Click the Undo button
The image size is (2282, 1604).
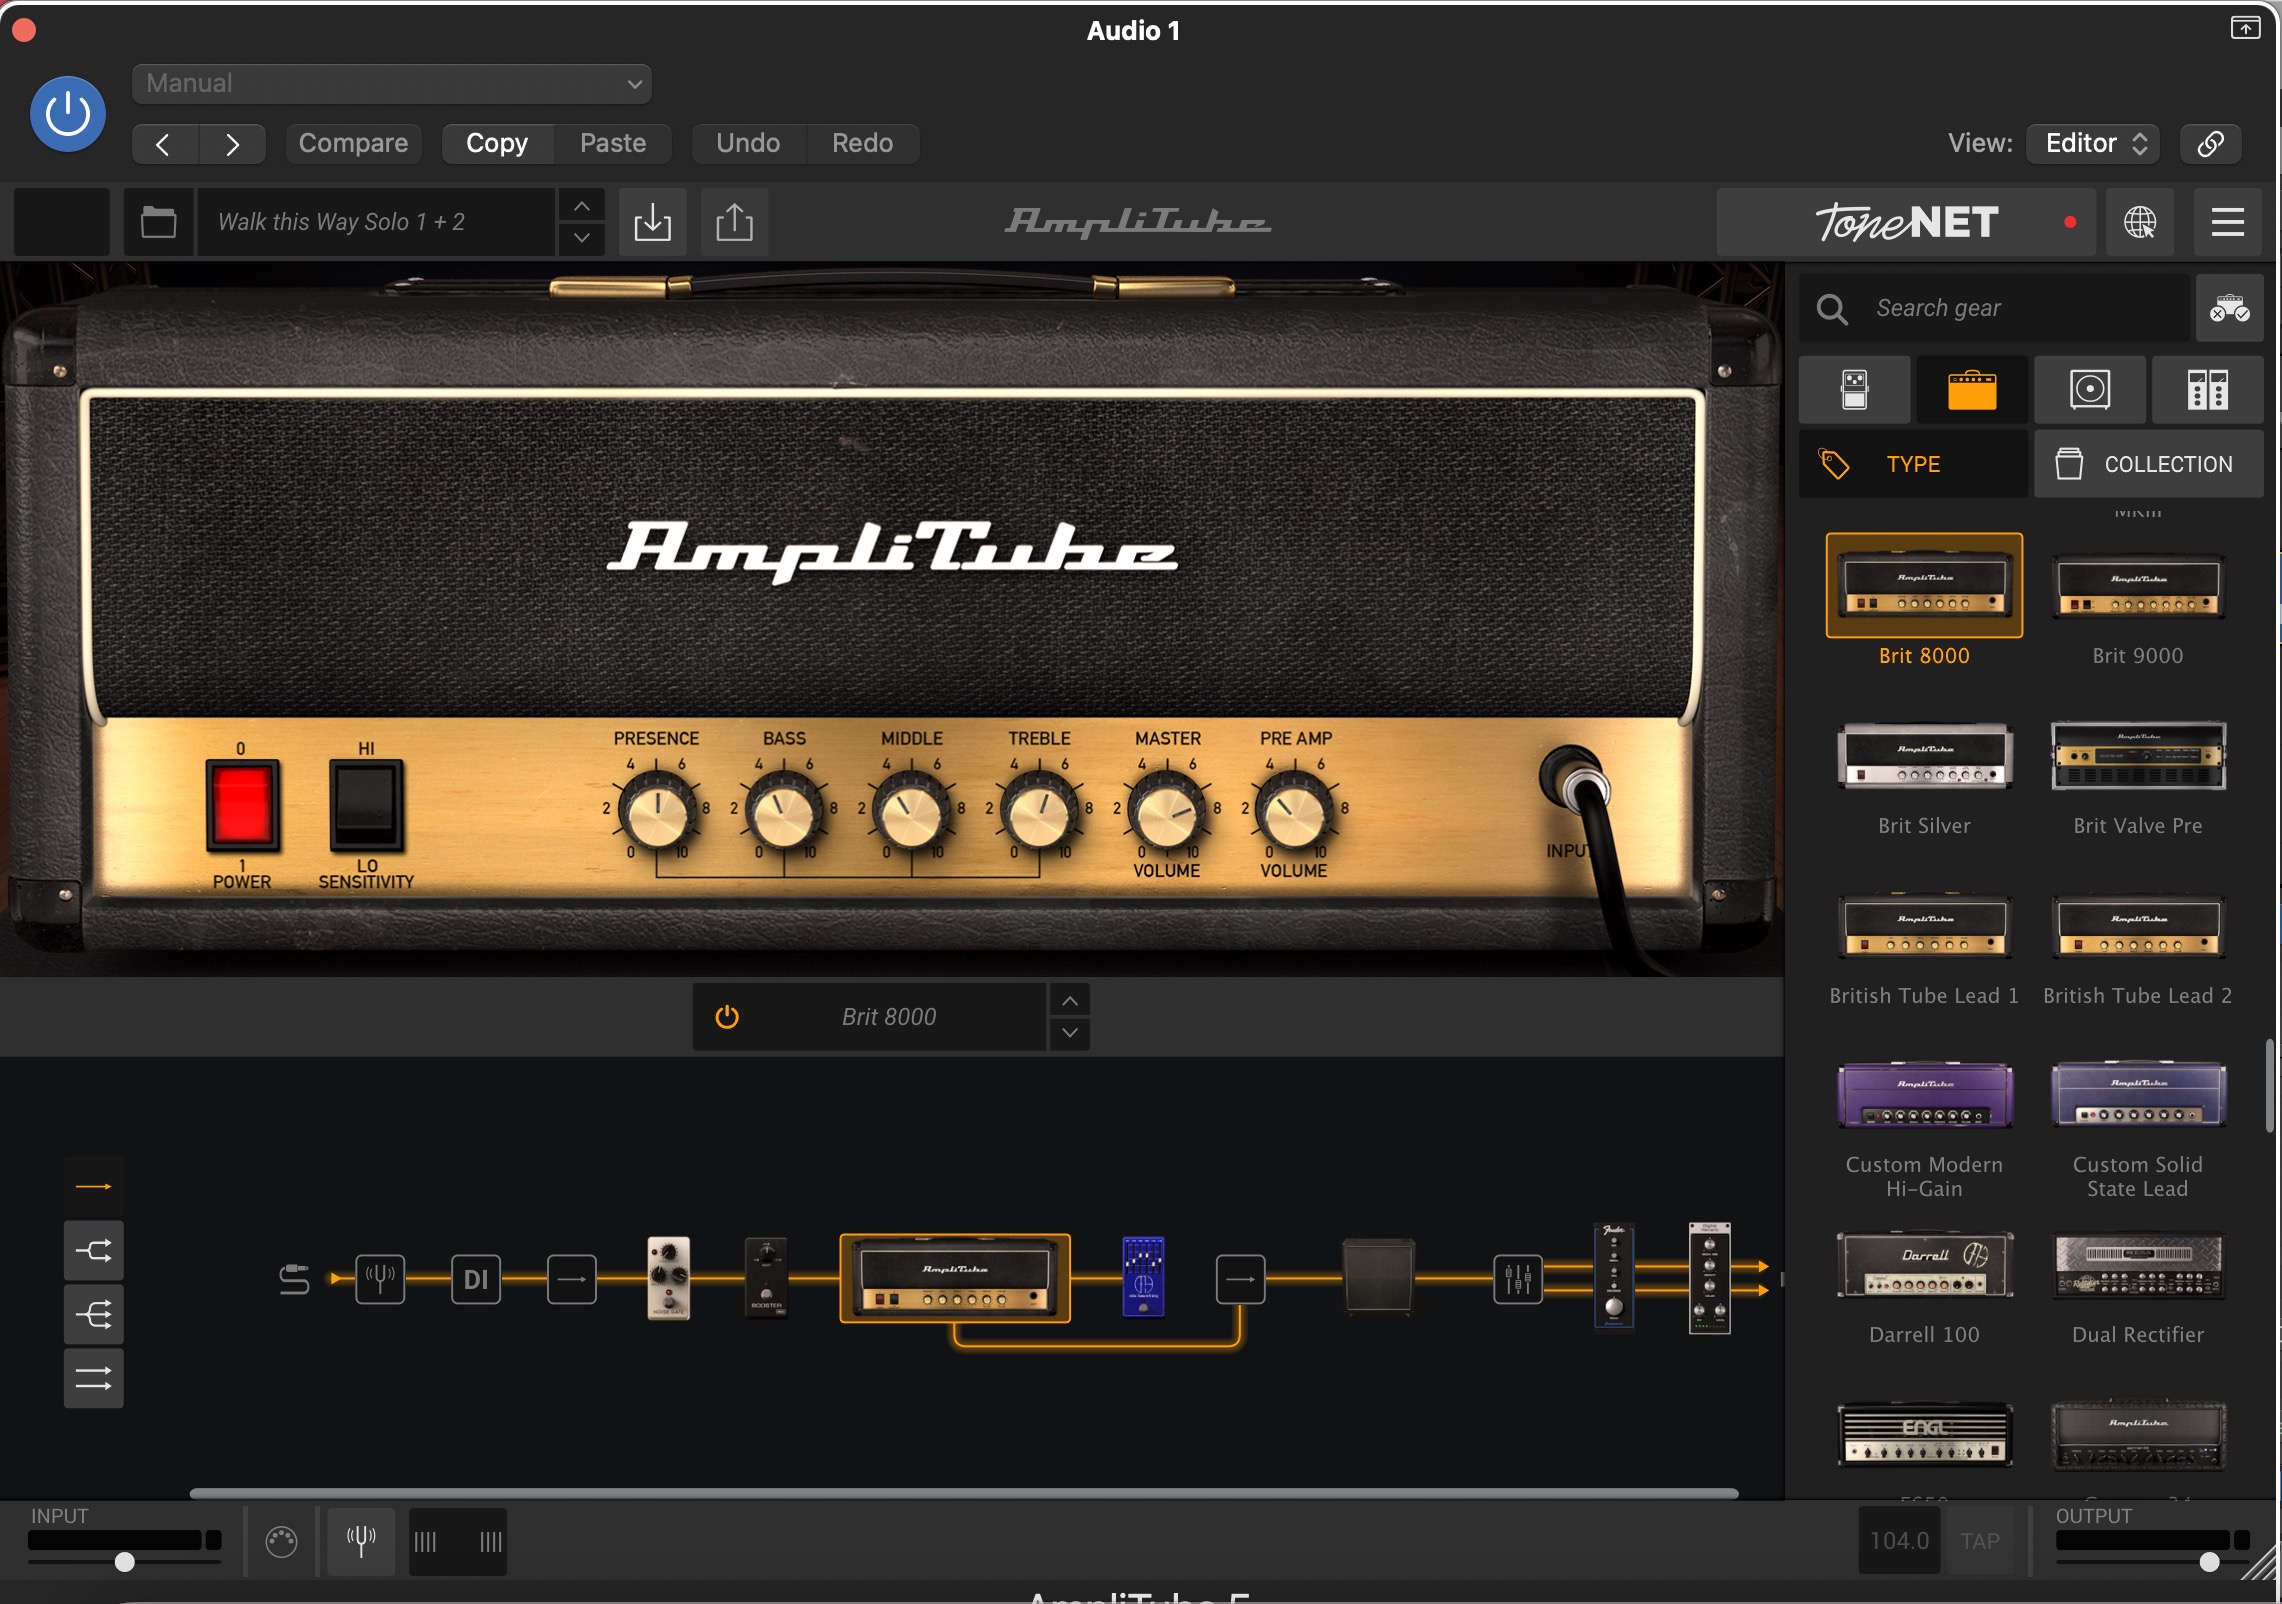748,144
